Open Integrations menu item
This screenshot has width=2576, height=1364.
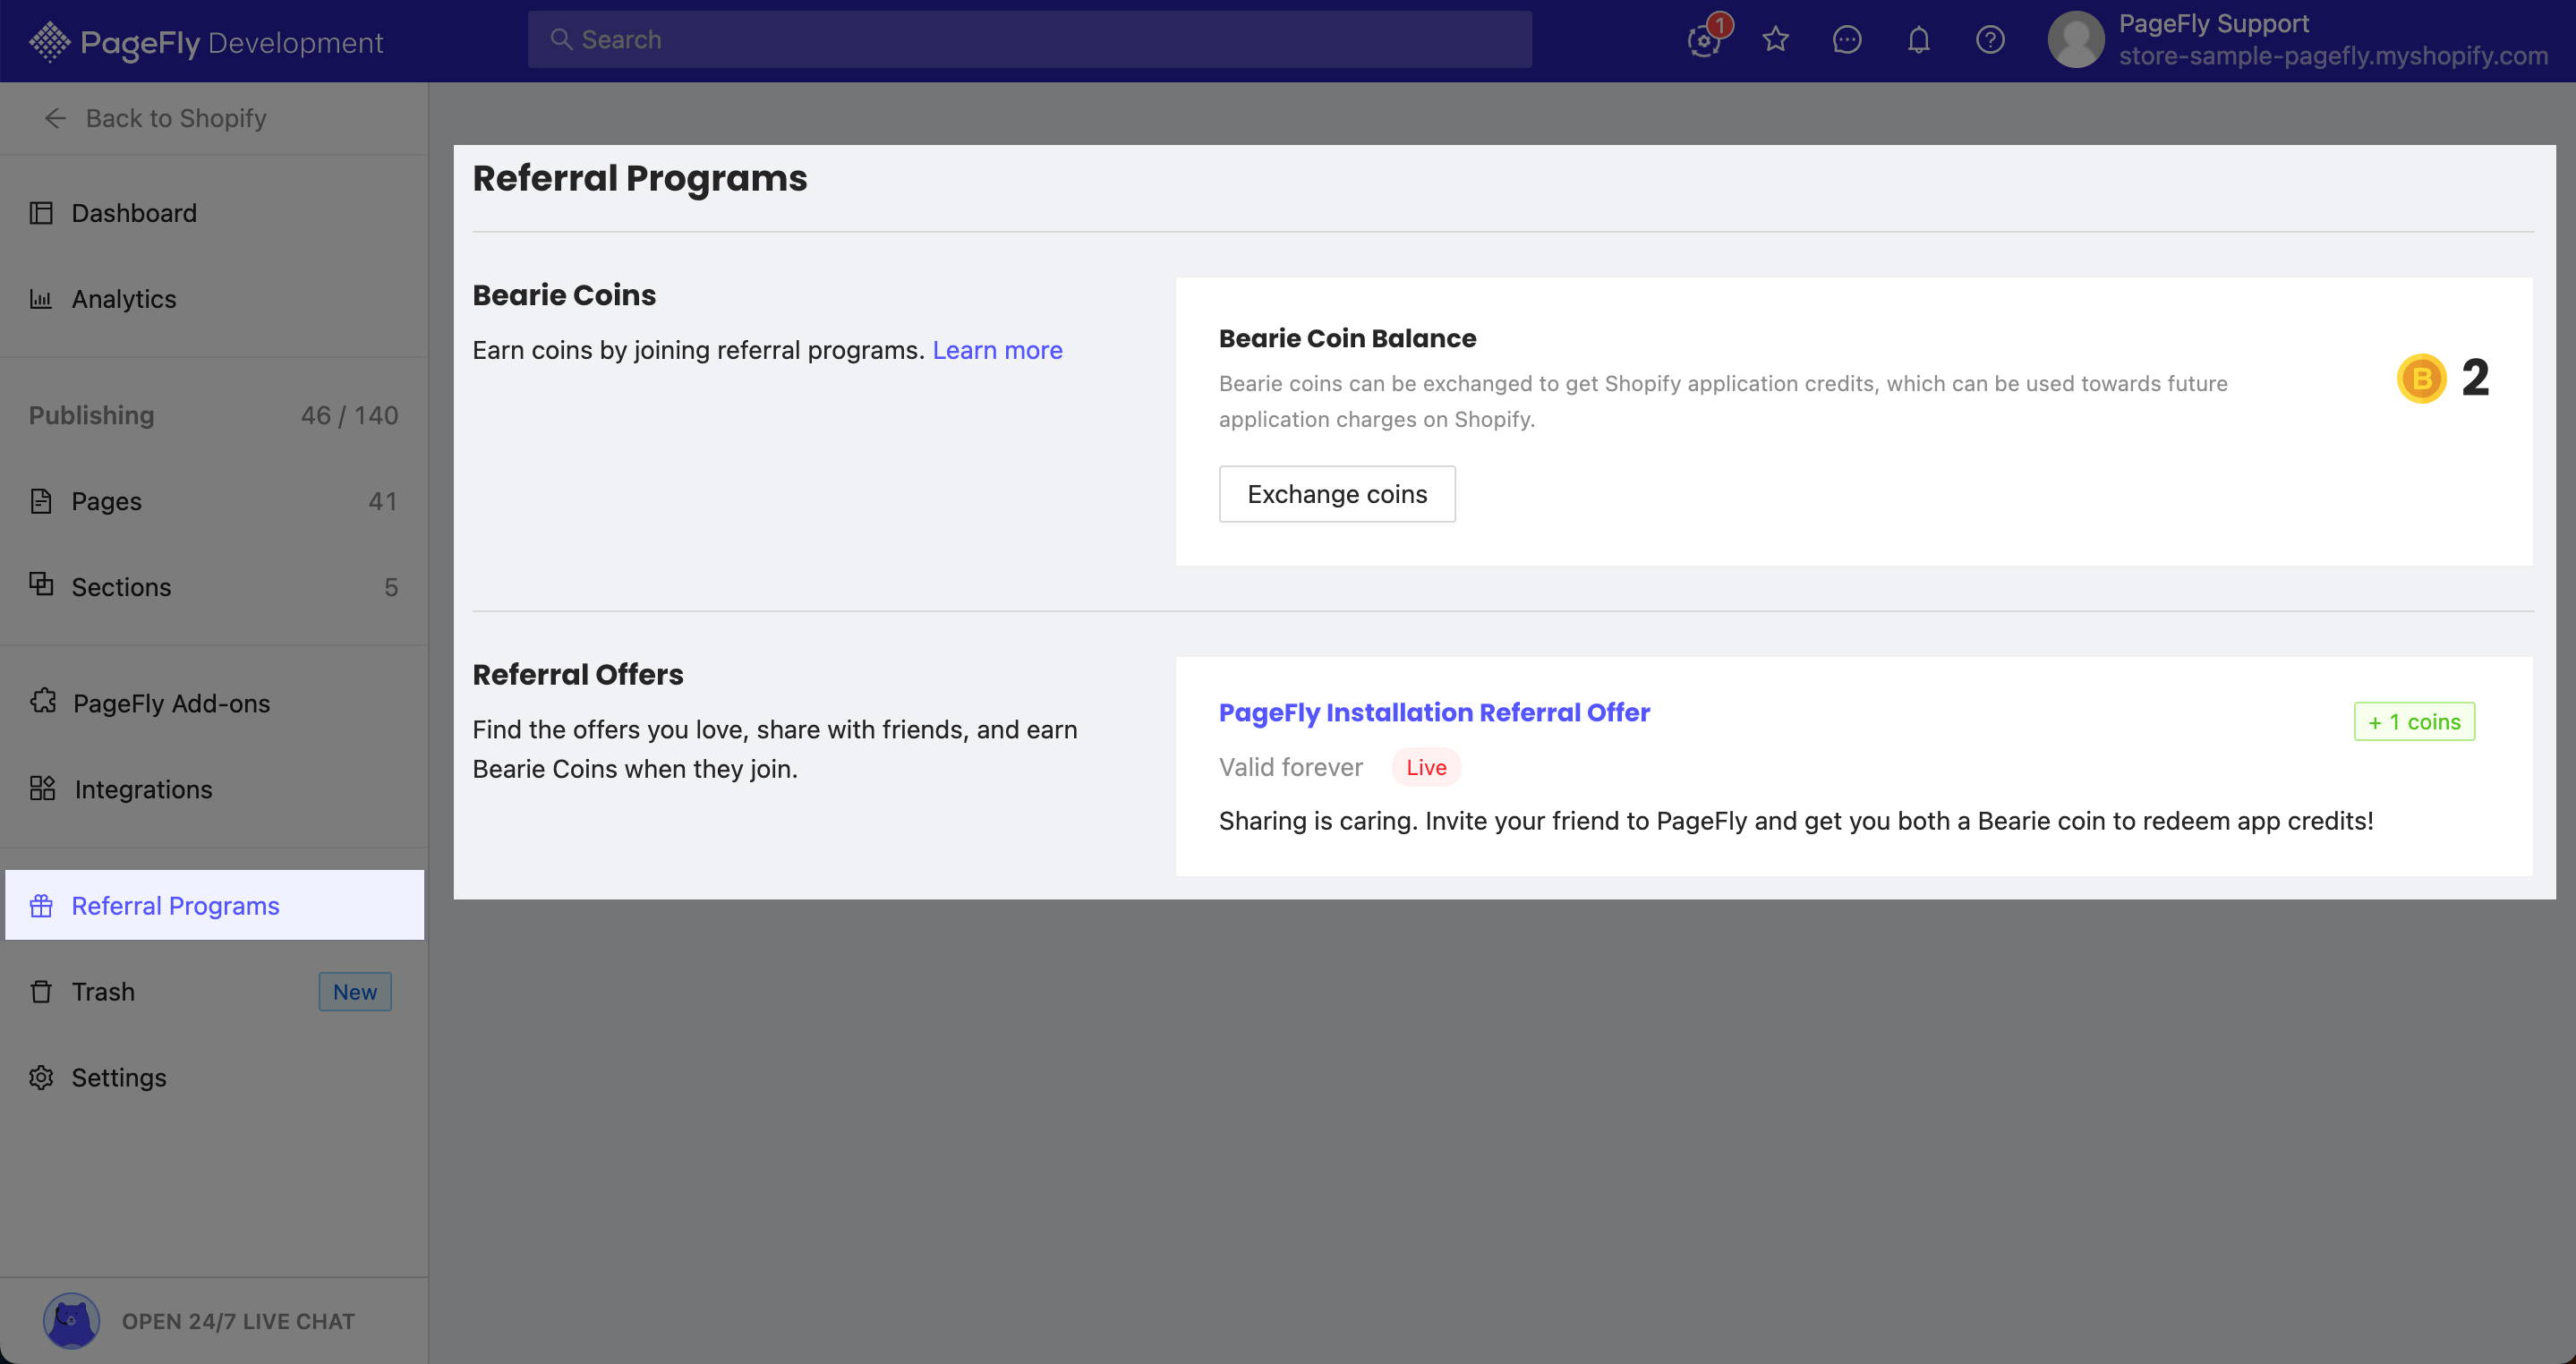coord(214,789)
